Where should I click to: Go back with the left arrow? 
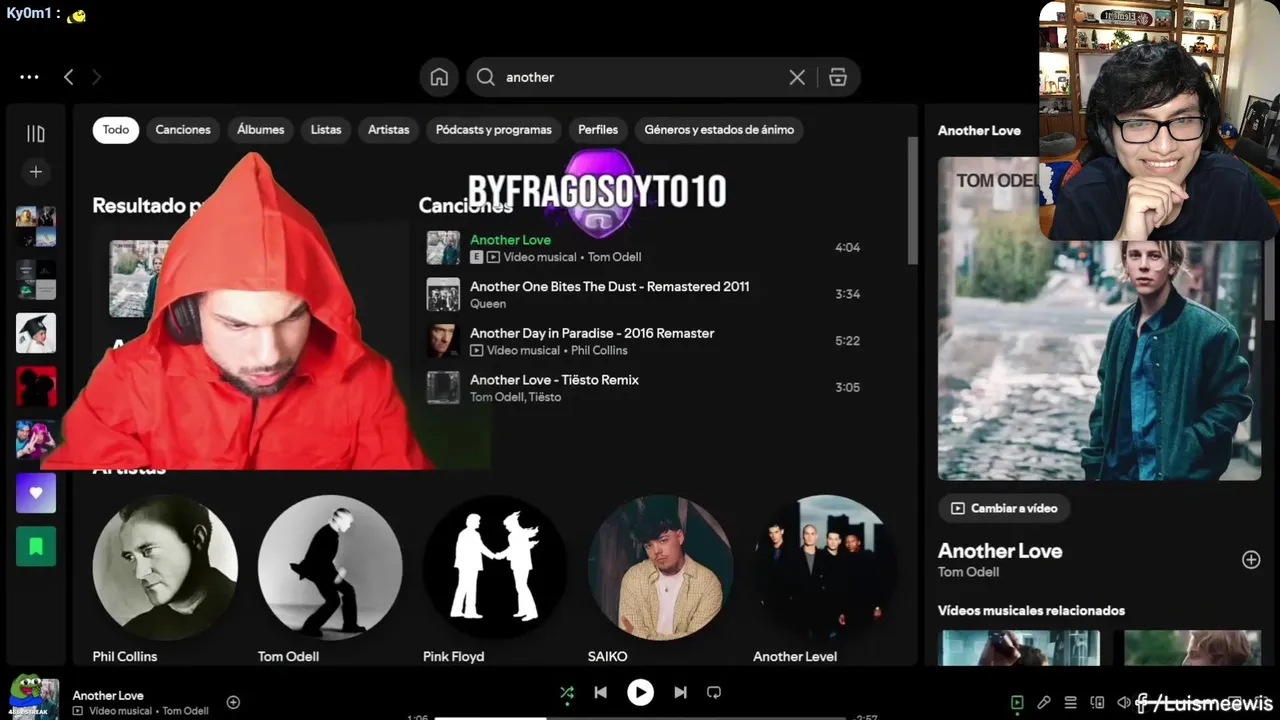tap(68, 77)
